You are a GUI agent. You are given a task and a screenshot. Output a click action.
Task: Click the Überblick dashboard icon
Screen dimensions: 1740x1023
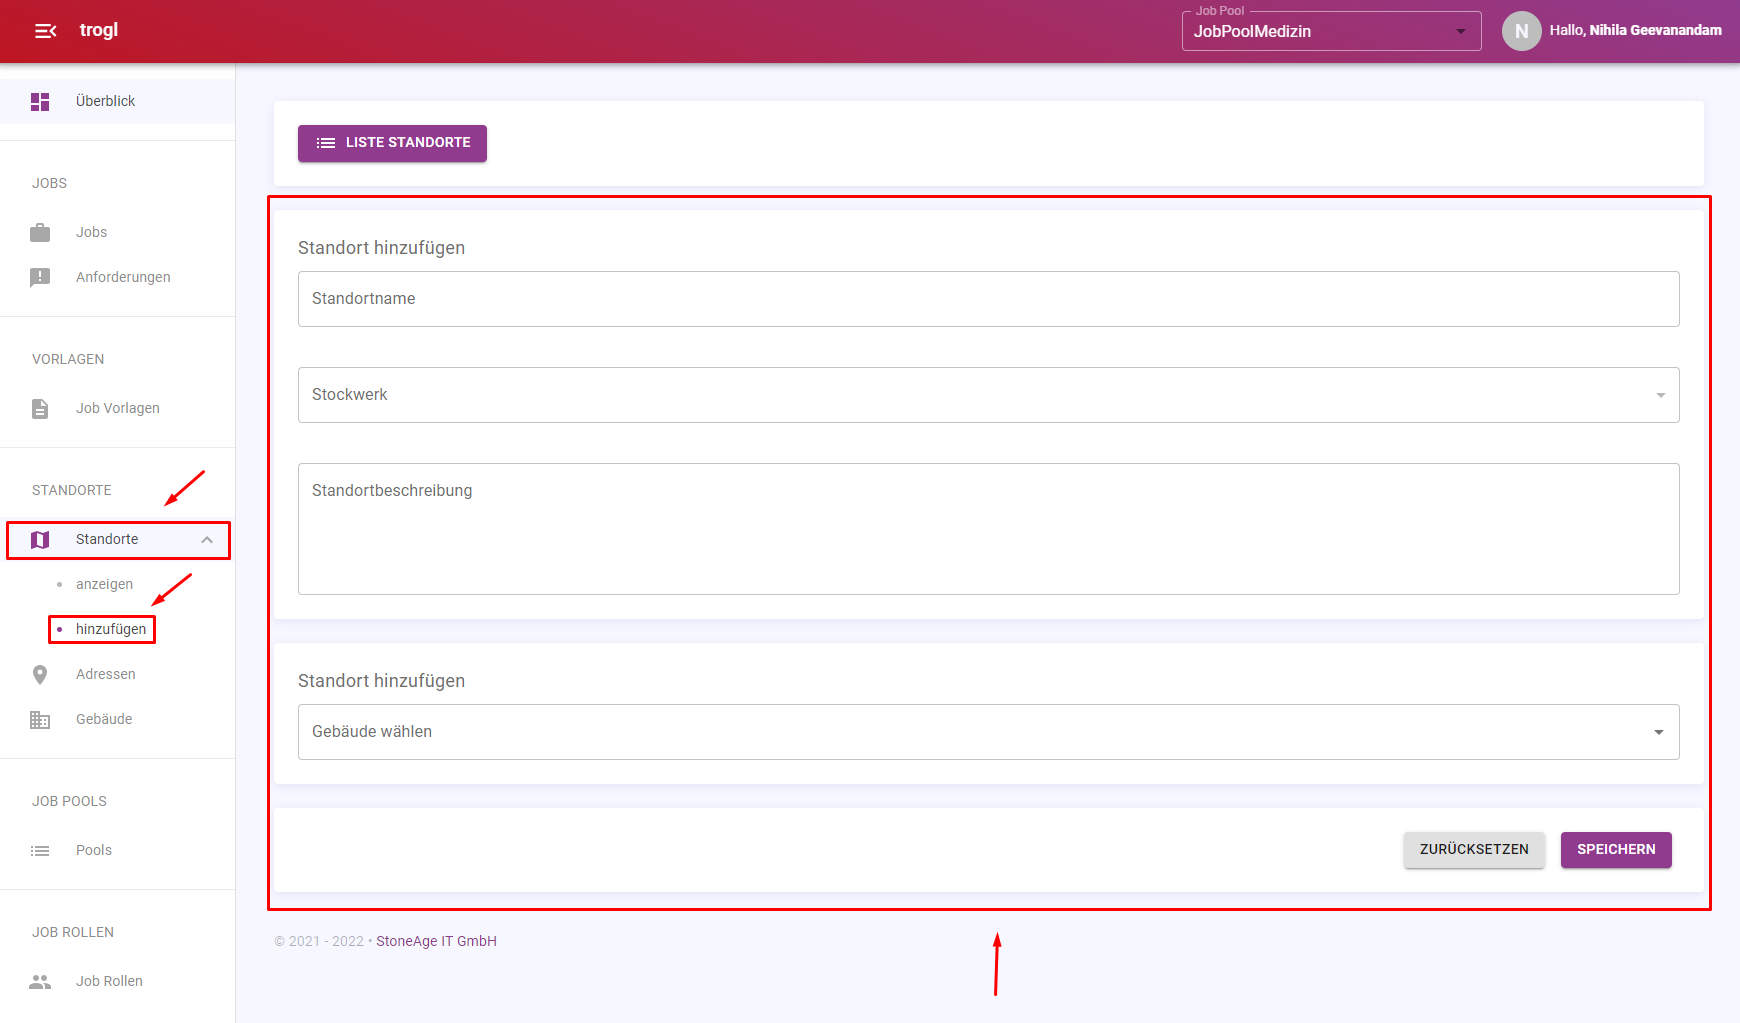point(40,101)
